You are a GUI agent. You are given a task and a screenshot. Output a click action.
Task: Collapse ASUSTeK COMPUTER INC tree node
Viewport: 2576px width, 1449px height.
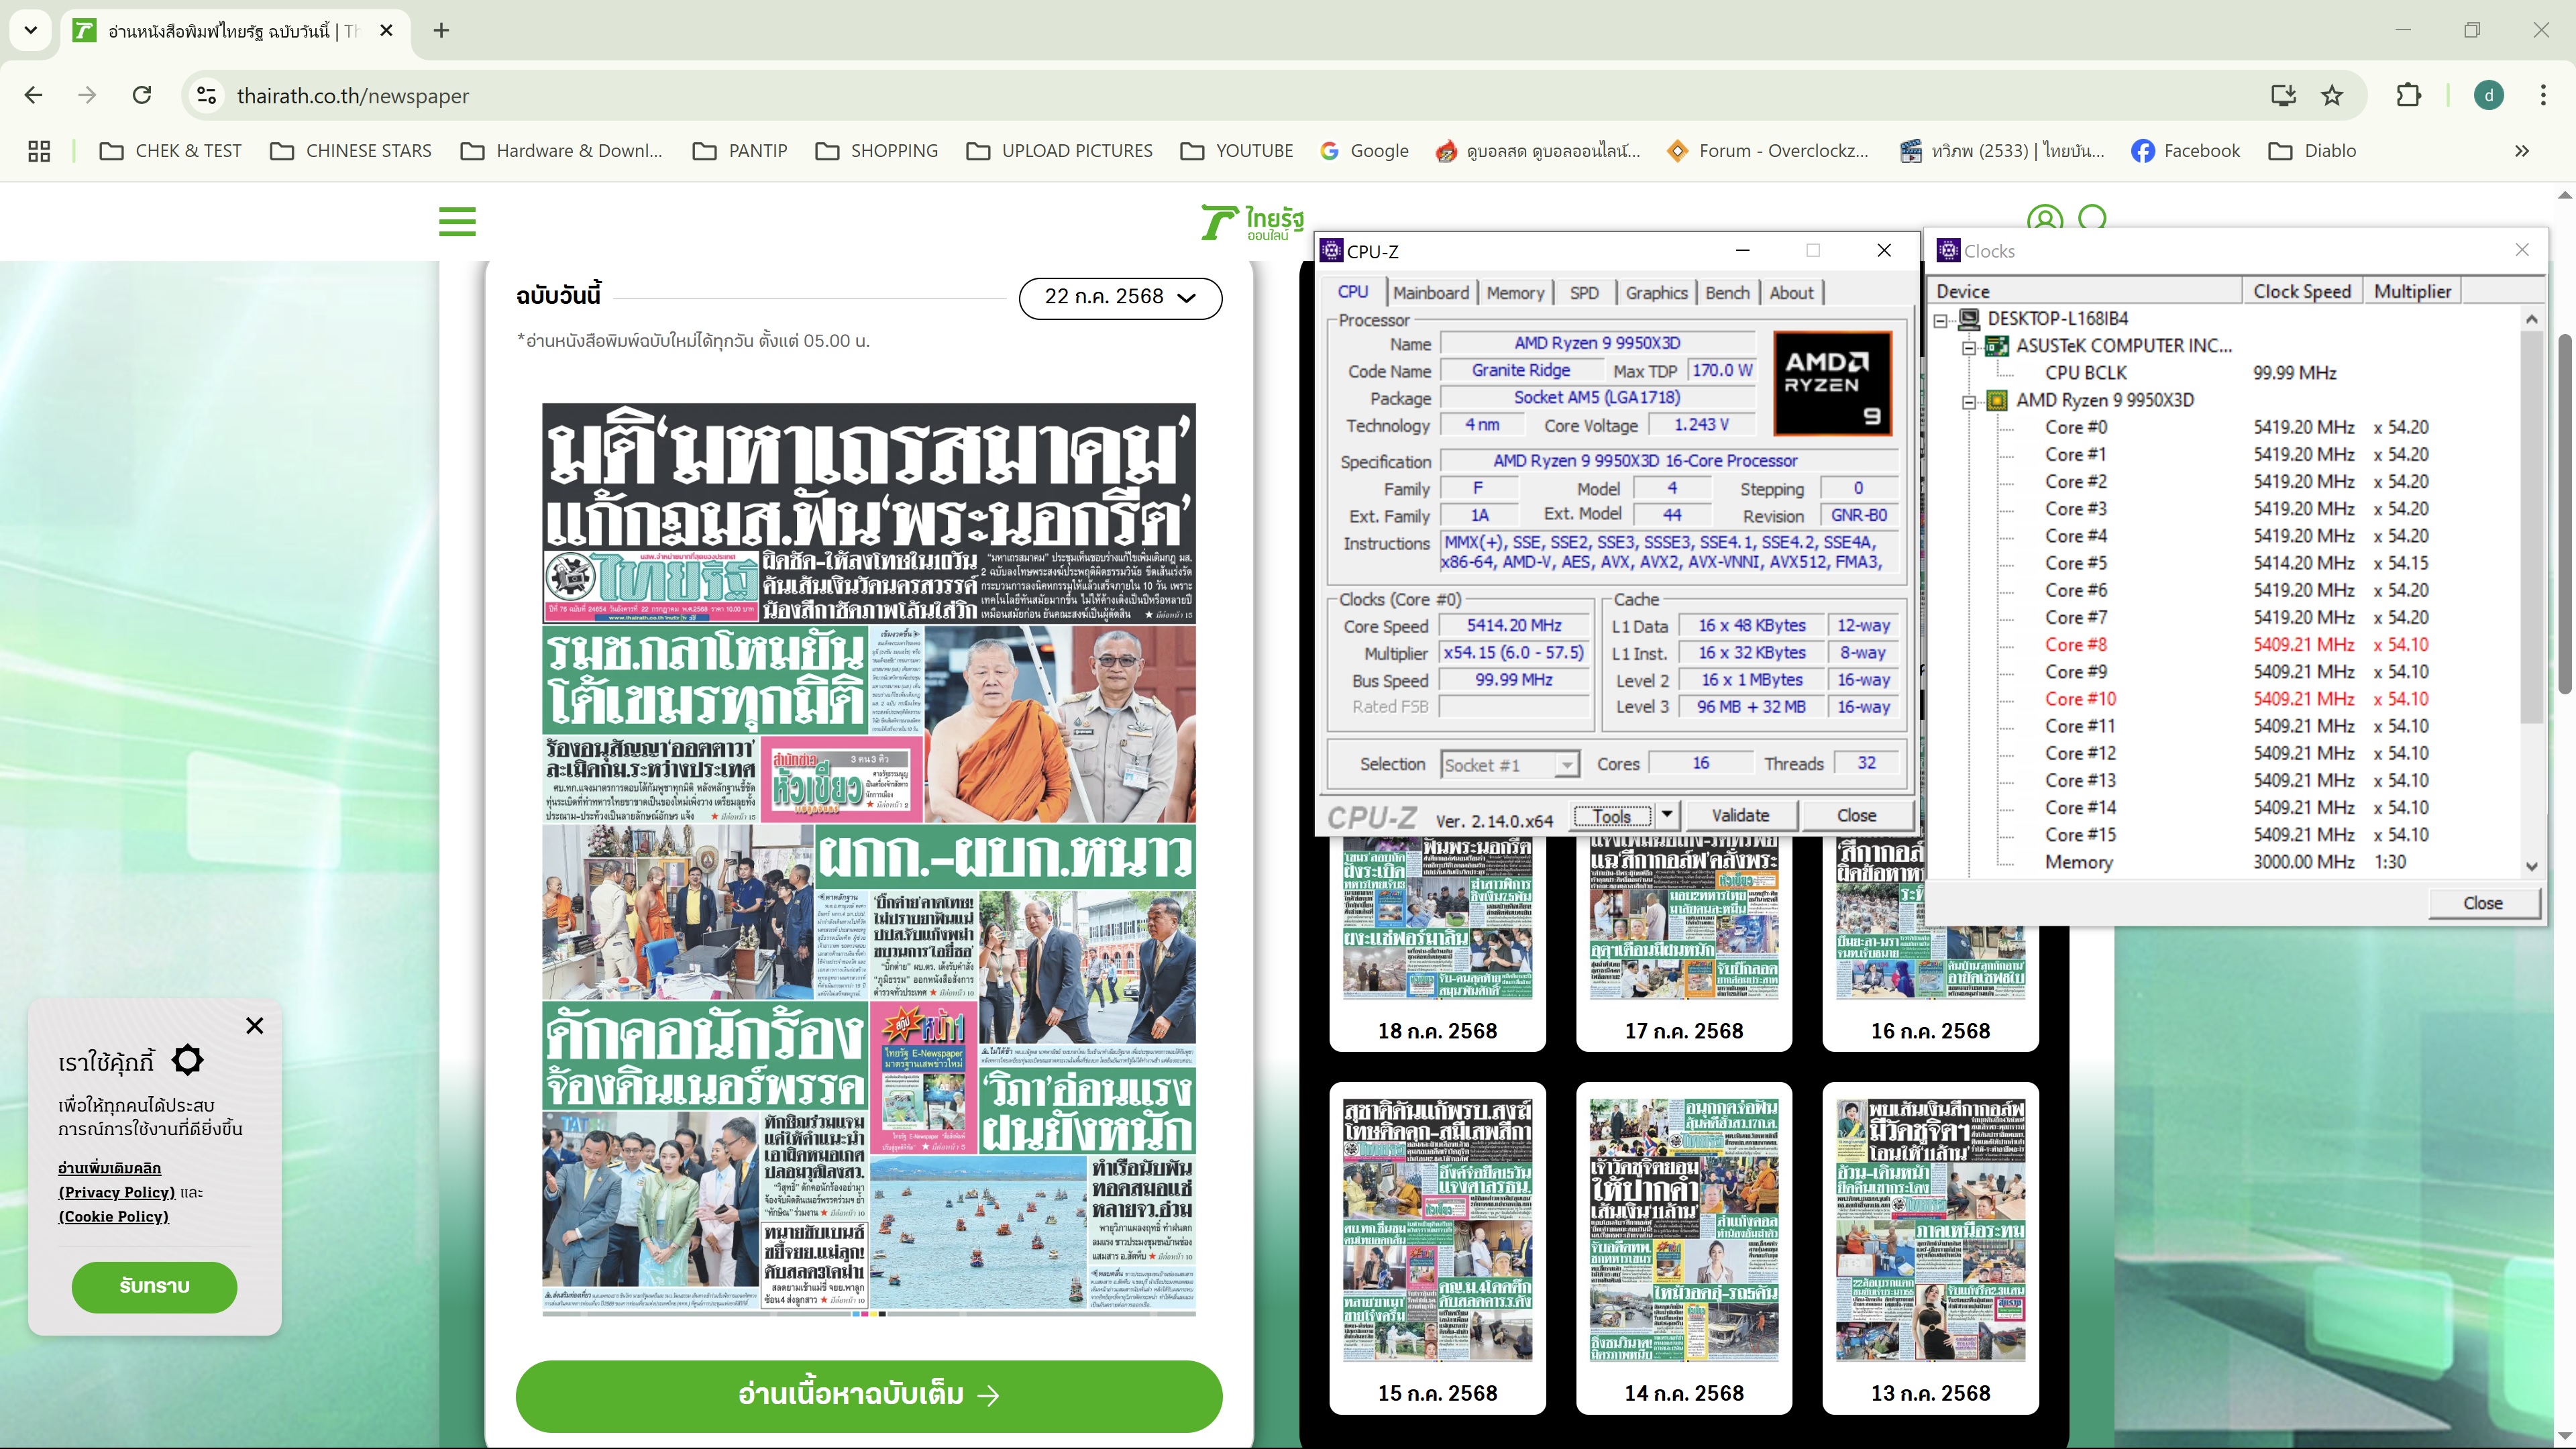click(1969, 347)
